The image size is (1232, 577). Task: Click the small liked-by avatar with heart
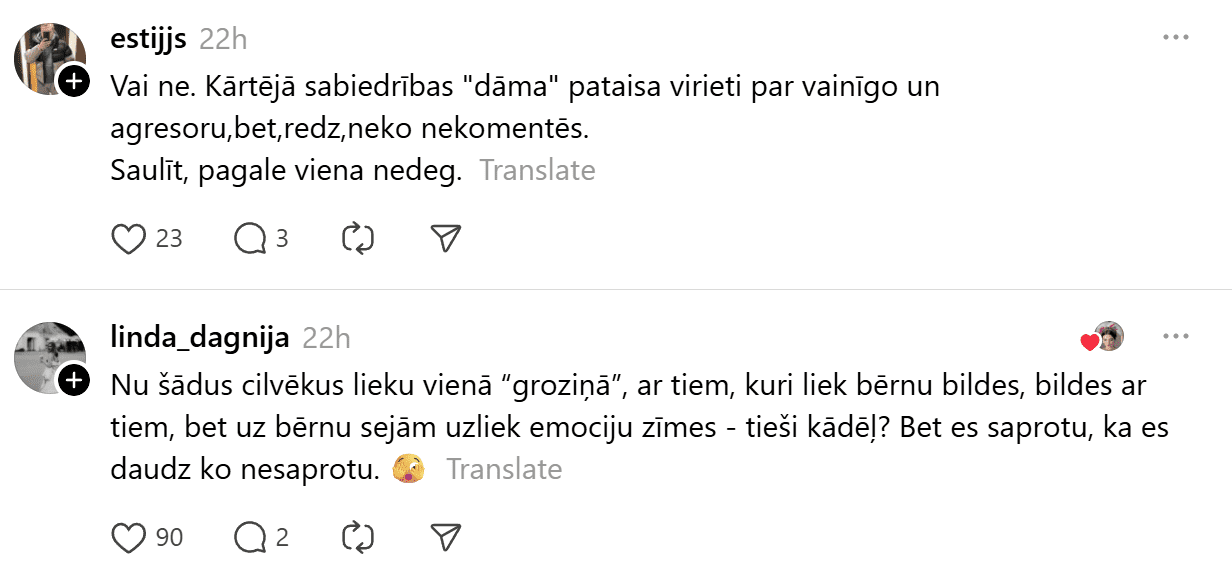(x=1106, y=337)
